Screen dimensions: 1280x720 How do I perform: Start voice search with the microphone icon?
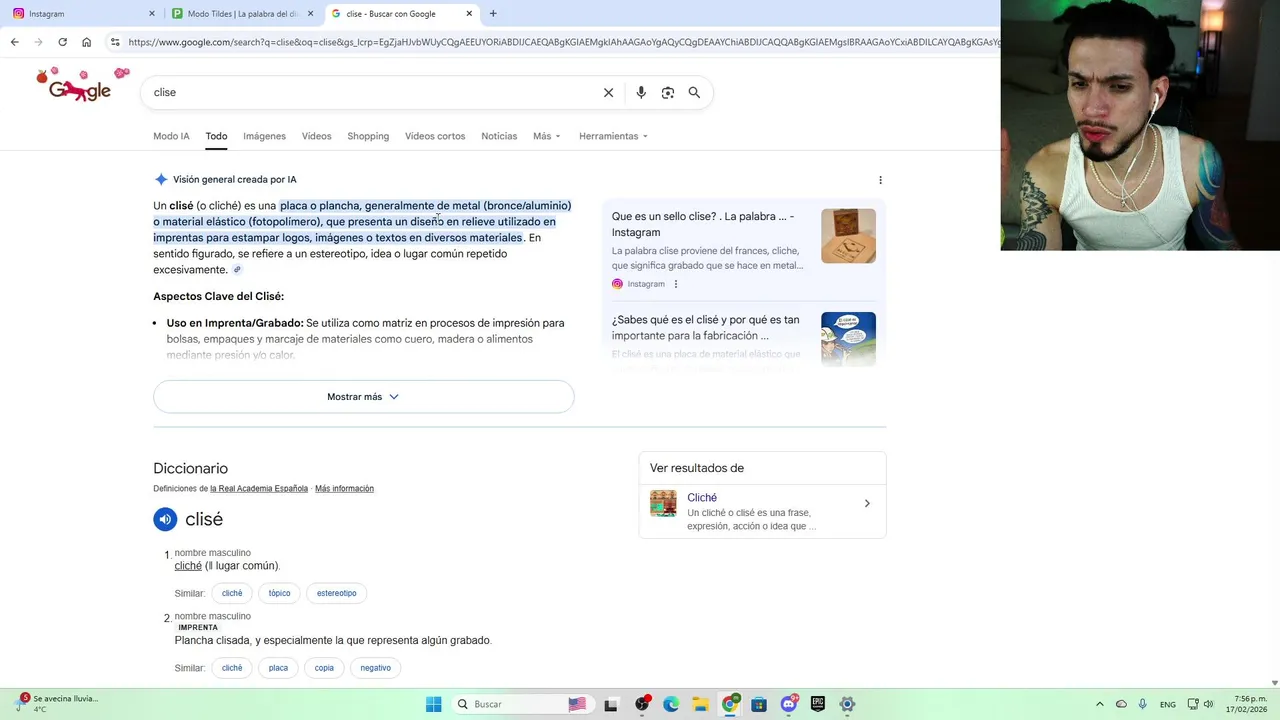(641, 92)
